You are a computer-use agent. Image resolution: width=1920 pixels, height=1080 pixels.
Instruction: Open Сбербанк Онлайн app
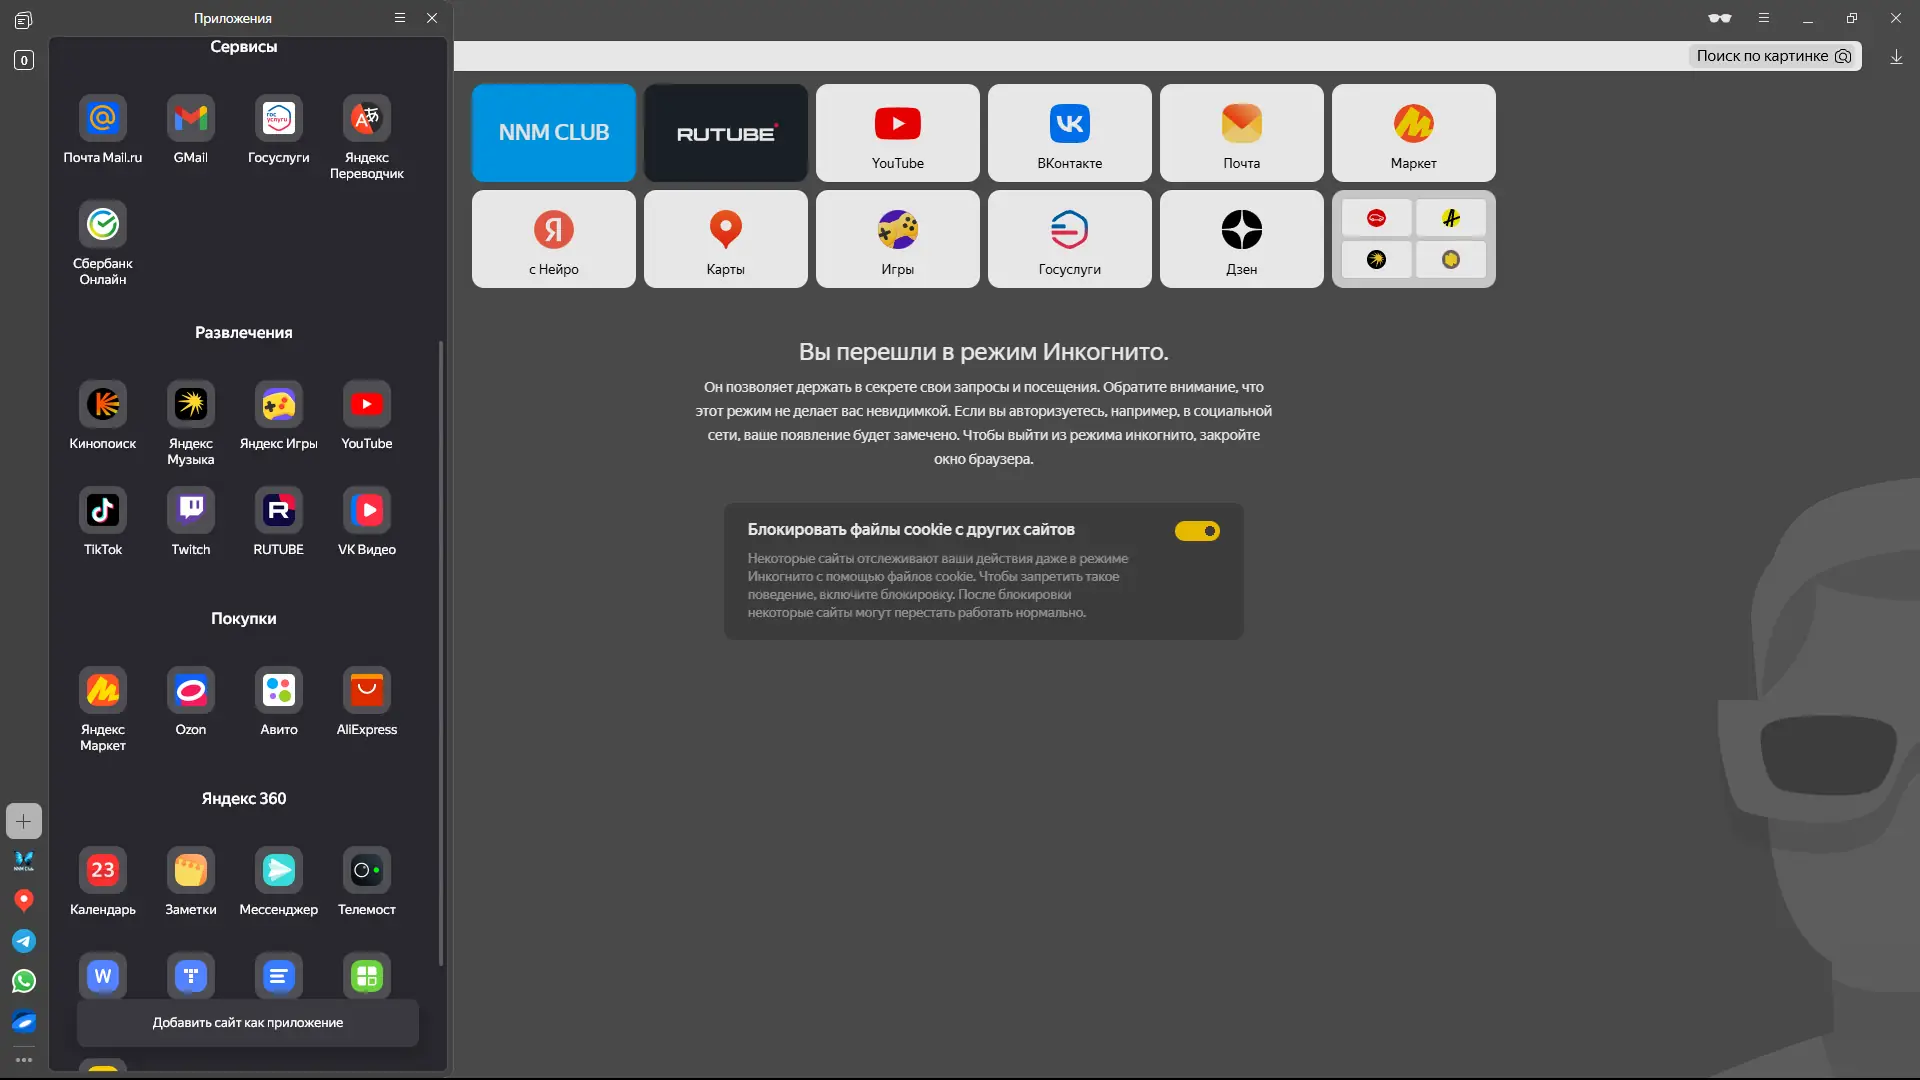click(103, 225)
